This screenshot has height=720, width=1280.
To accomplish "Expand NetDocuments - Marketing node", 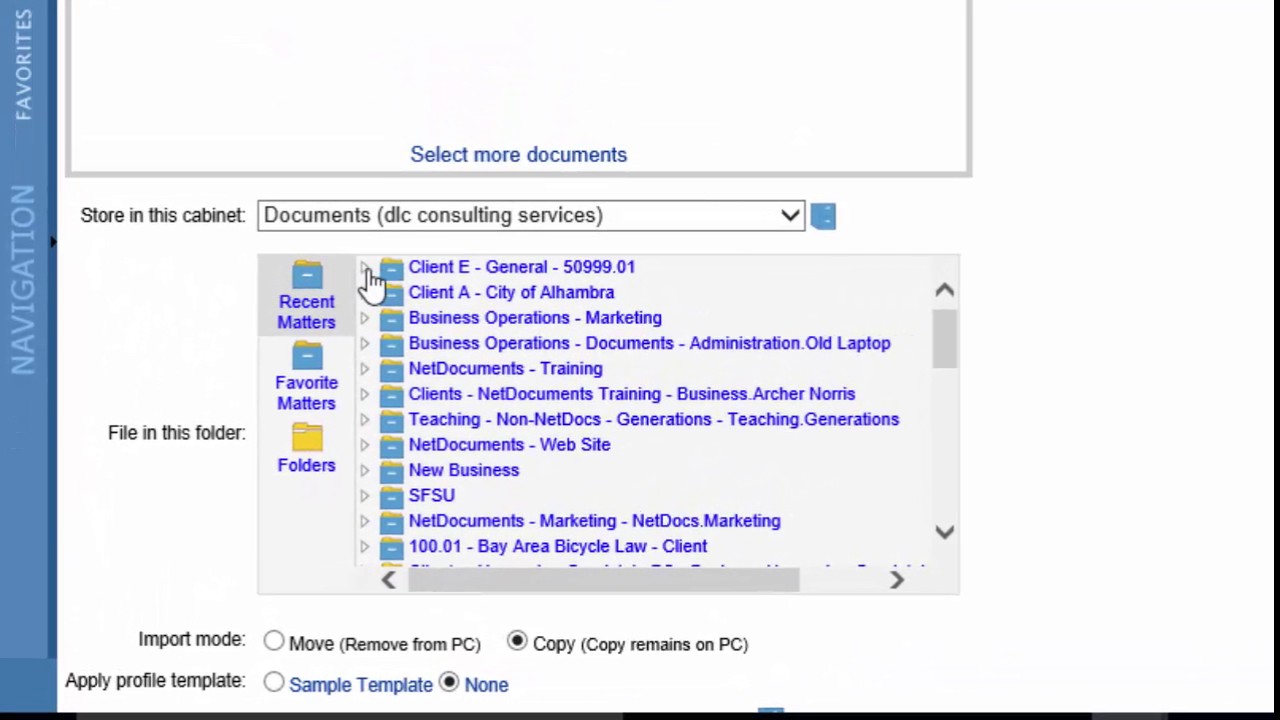I will click(x=364, y=521).
